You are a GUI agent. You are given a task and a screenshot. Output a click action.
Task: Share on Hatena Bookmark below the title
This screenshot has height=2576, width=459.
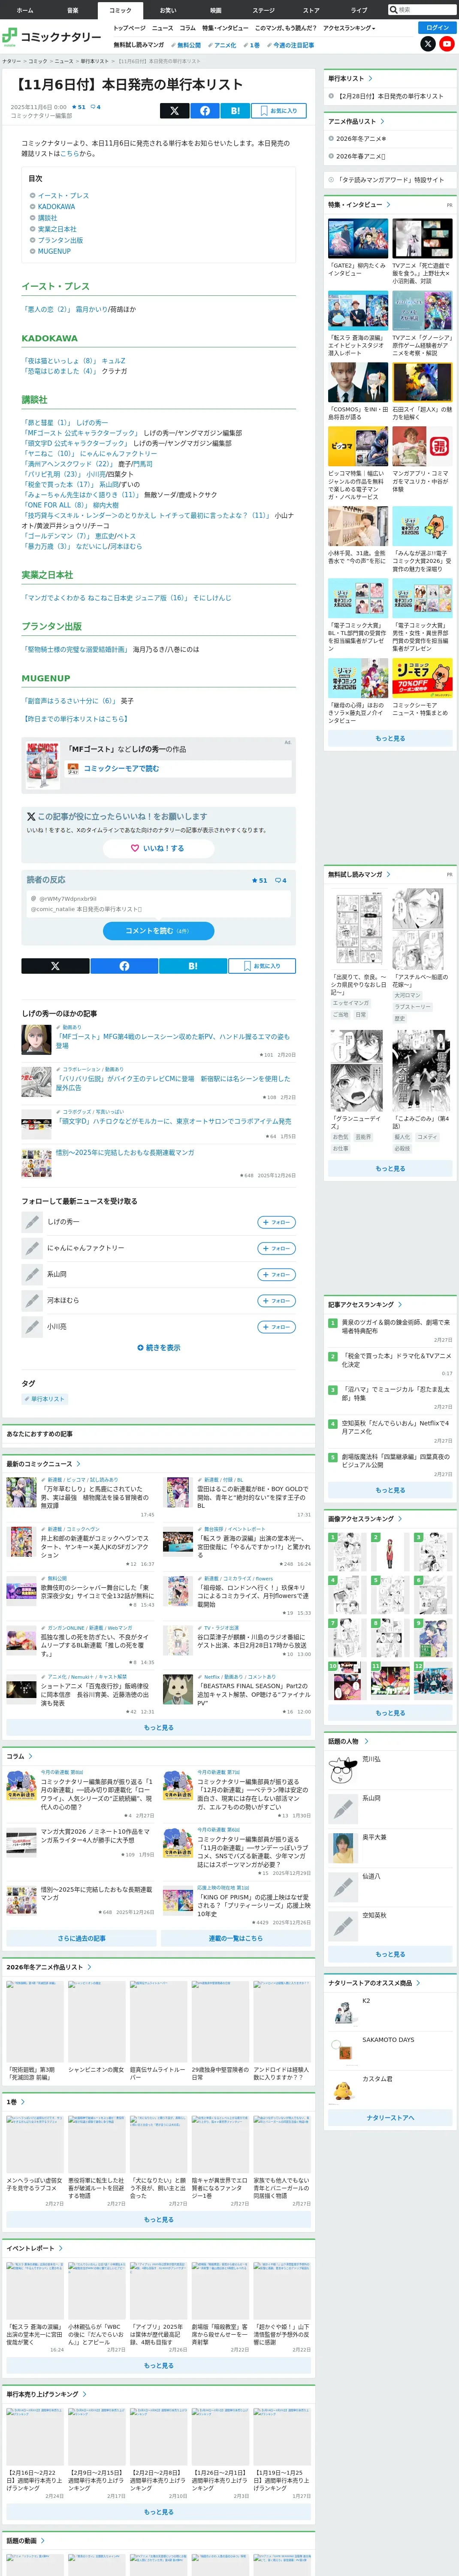pos(236,111)
